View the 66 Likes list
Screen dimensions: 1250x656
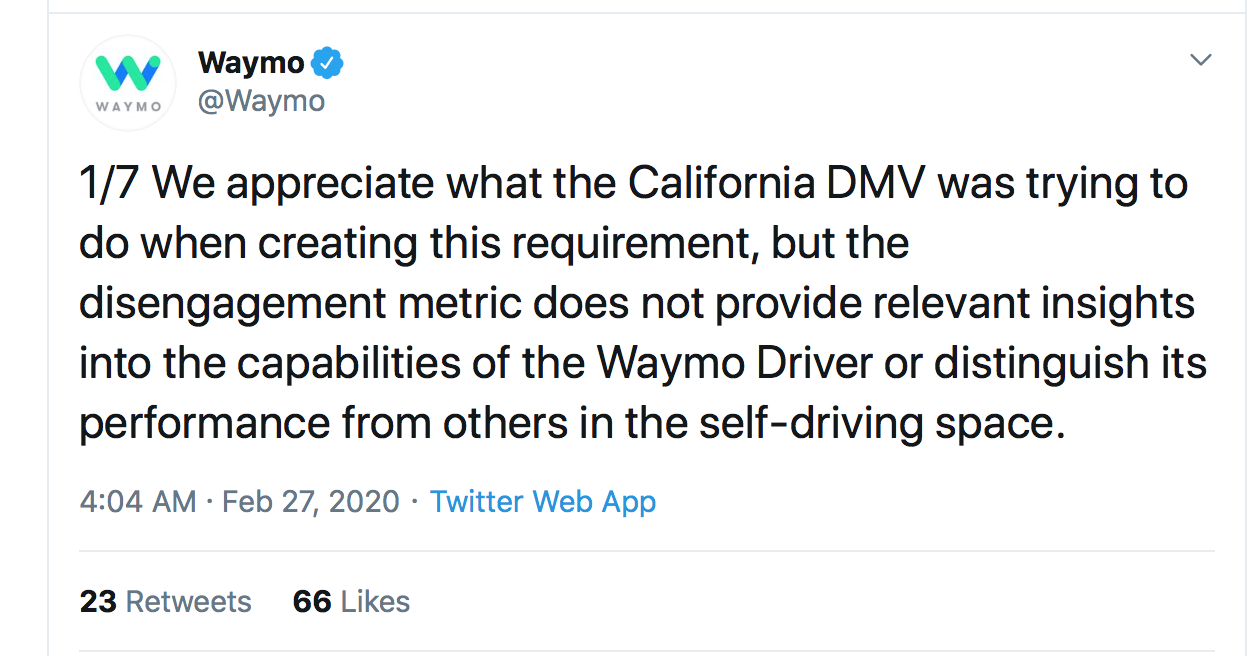click(x=351, y=601)
